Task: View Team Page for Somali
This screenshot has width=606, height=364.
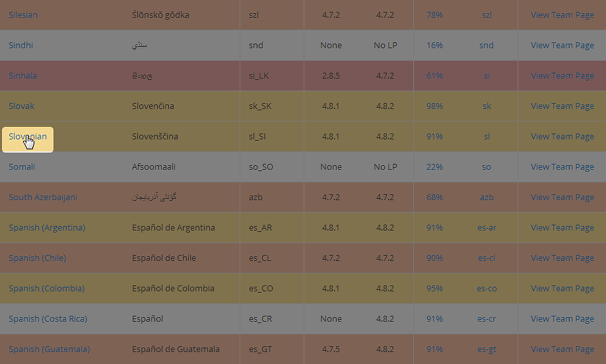Action: coord(562,167)
